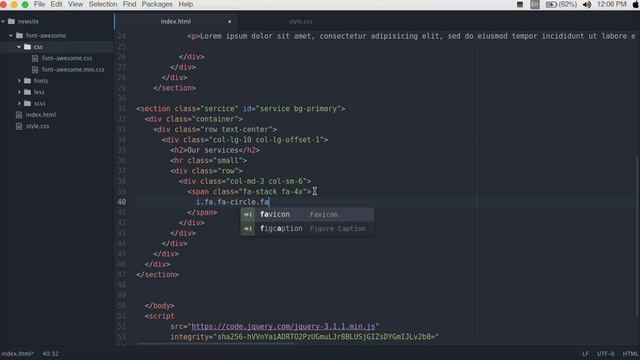Click the black square menu bar icon
Viewport: 640px width, 360px height.
tap(520, 4)
